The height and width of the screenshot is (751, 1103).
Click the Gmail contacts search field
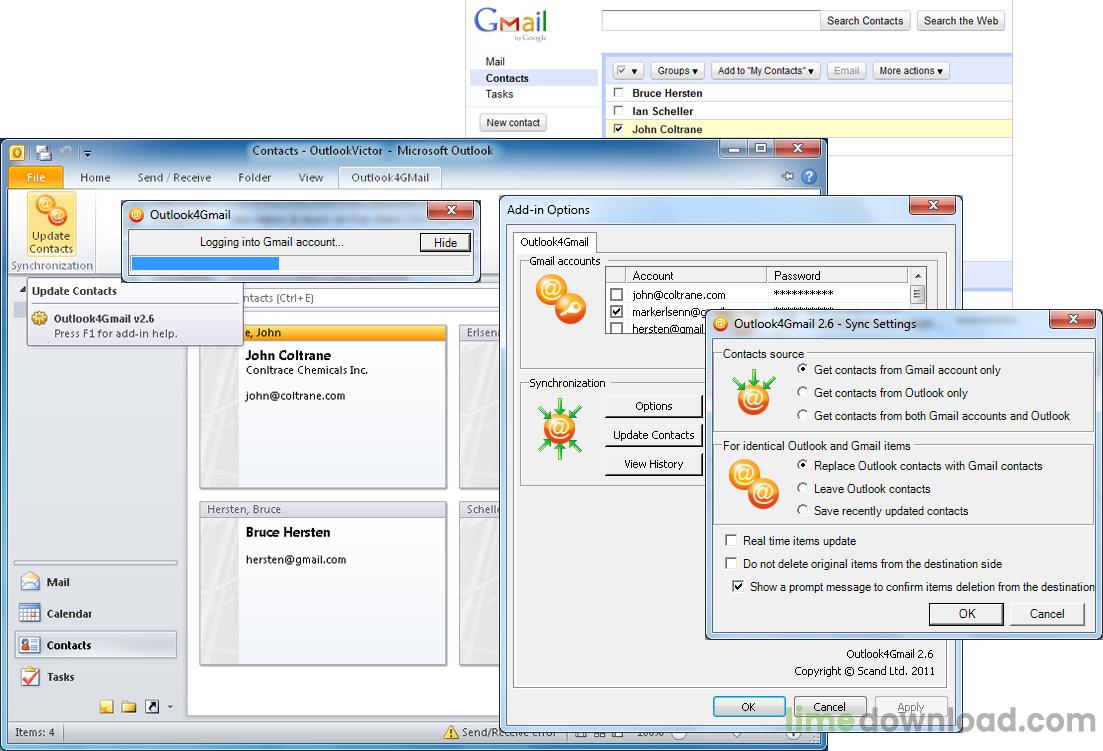[x=710, y=21]
